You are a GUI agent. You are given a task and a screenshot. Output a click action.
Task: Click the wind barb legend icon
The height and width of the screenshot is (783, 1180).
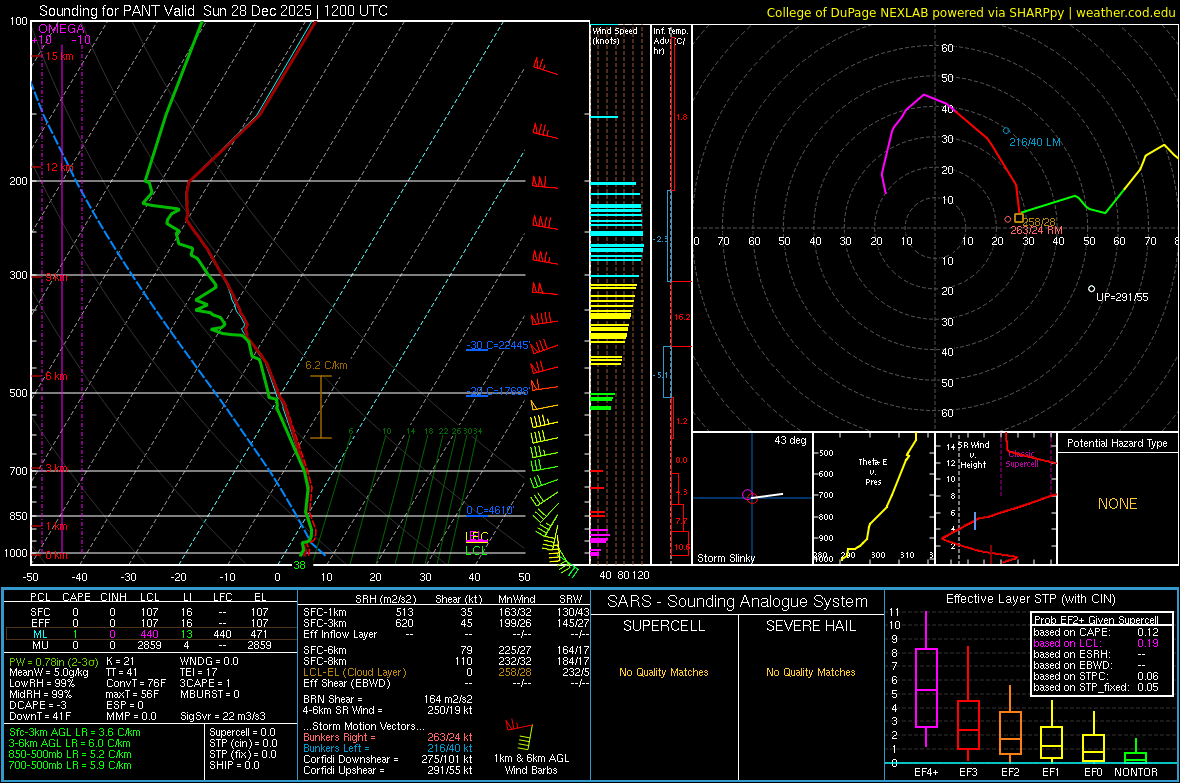coord(522,735)
